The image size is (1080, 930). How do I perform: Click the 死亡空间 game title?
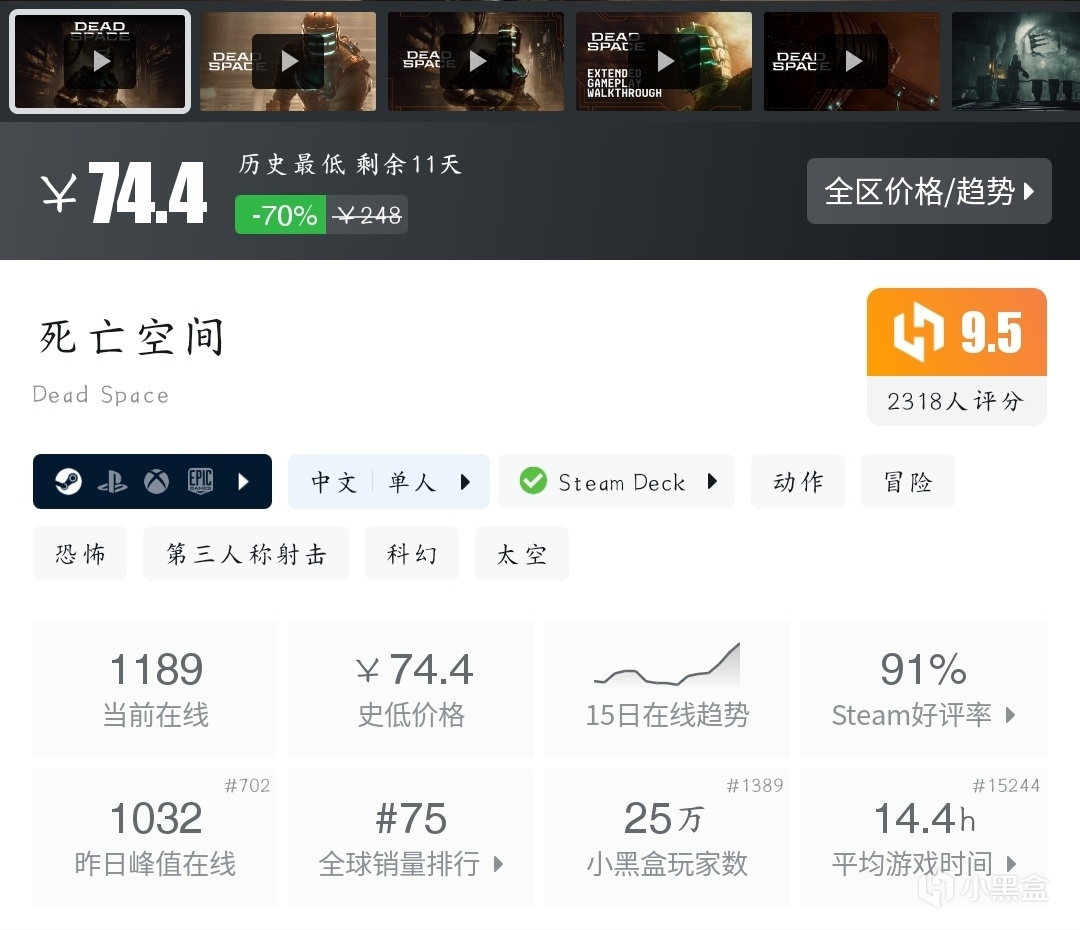(x=131, y=337)
